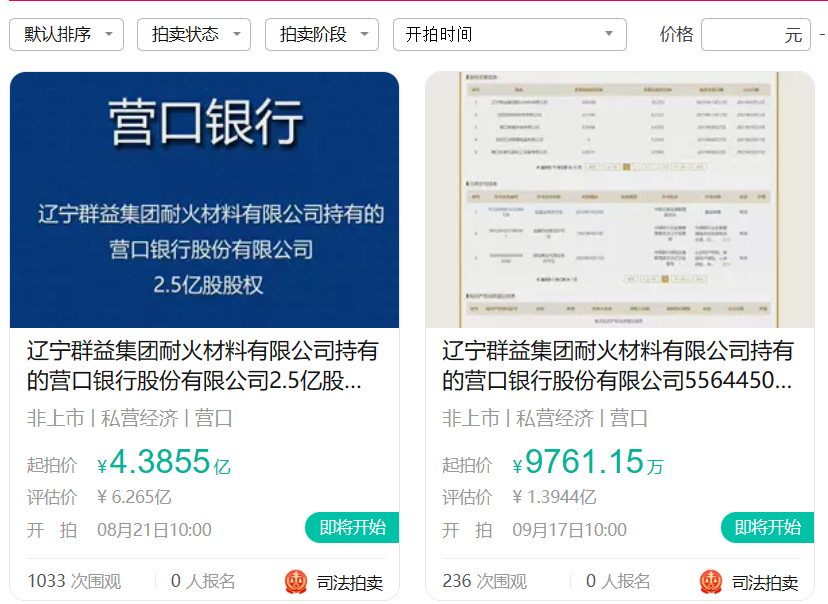Select starting price ¥4.3855亿
The height and width of the screenshot is (604, 828).
164,462
